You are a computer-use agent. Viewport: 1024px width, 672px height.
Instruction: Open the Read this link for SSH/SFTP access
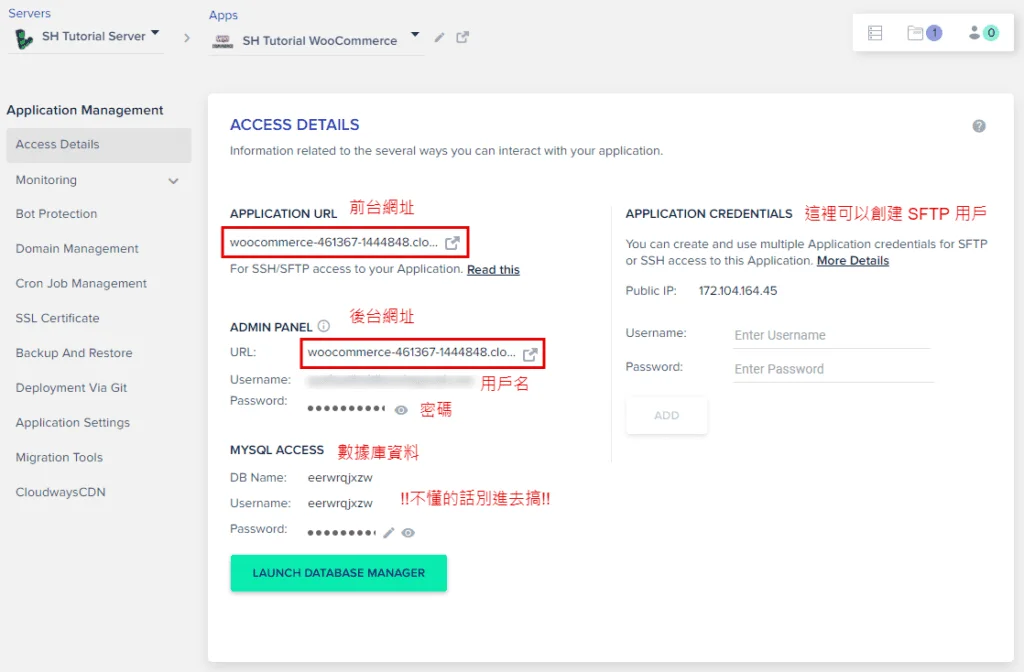pos(492,269)
